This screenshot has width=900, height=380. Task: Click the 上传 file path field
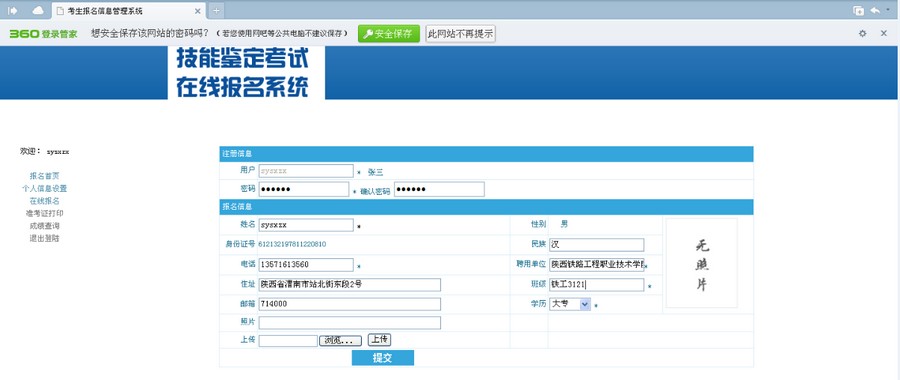click(x=288, y=341)
